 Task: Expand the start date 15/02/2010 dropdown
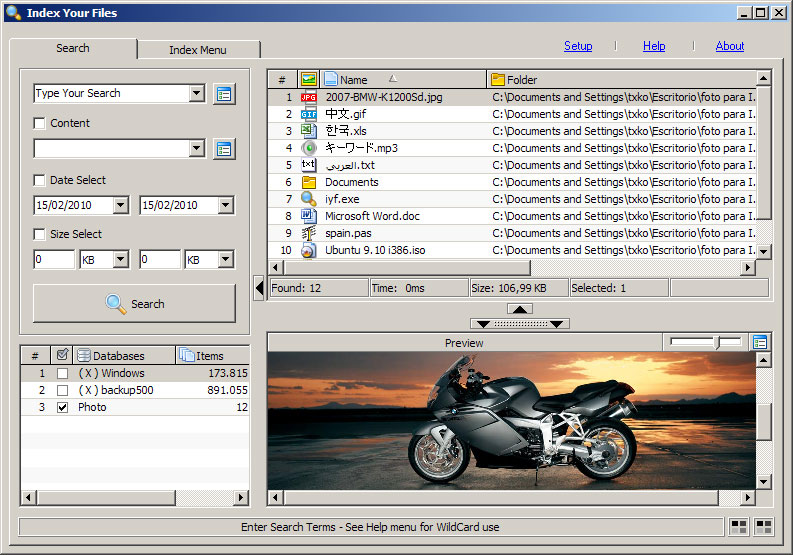[x=121, y=206]
